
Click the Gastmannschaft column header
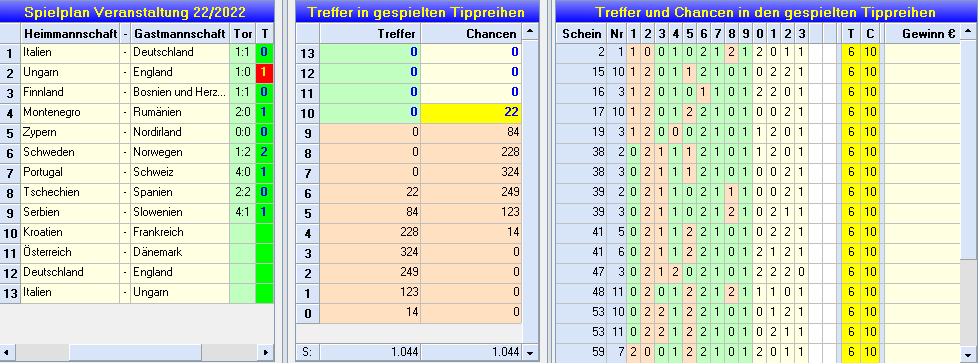[180, 33]
